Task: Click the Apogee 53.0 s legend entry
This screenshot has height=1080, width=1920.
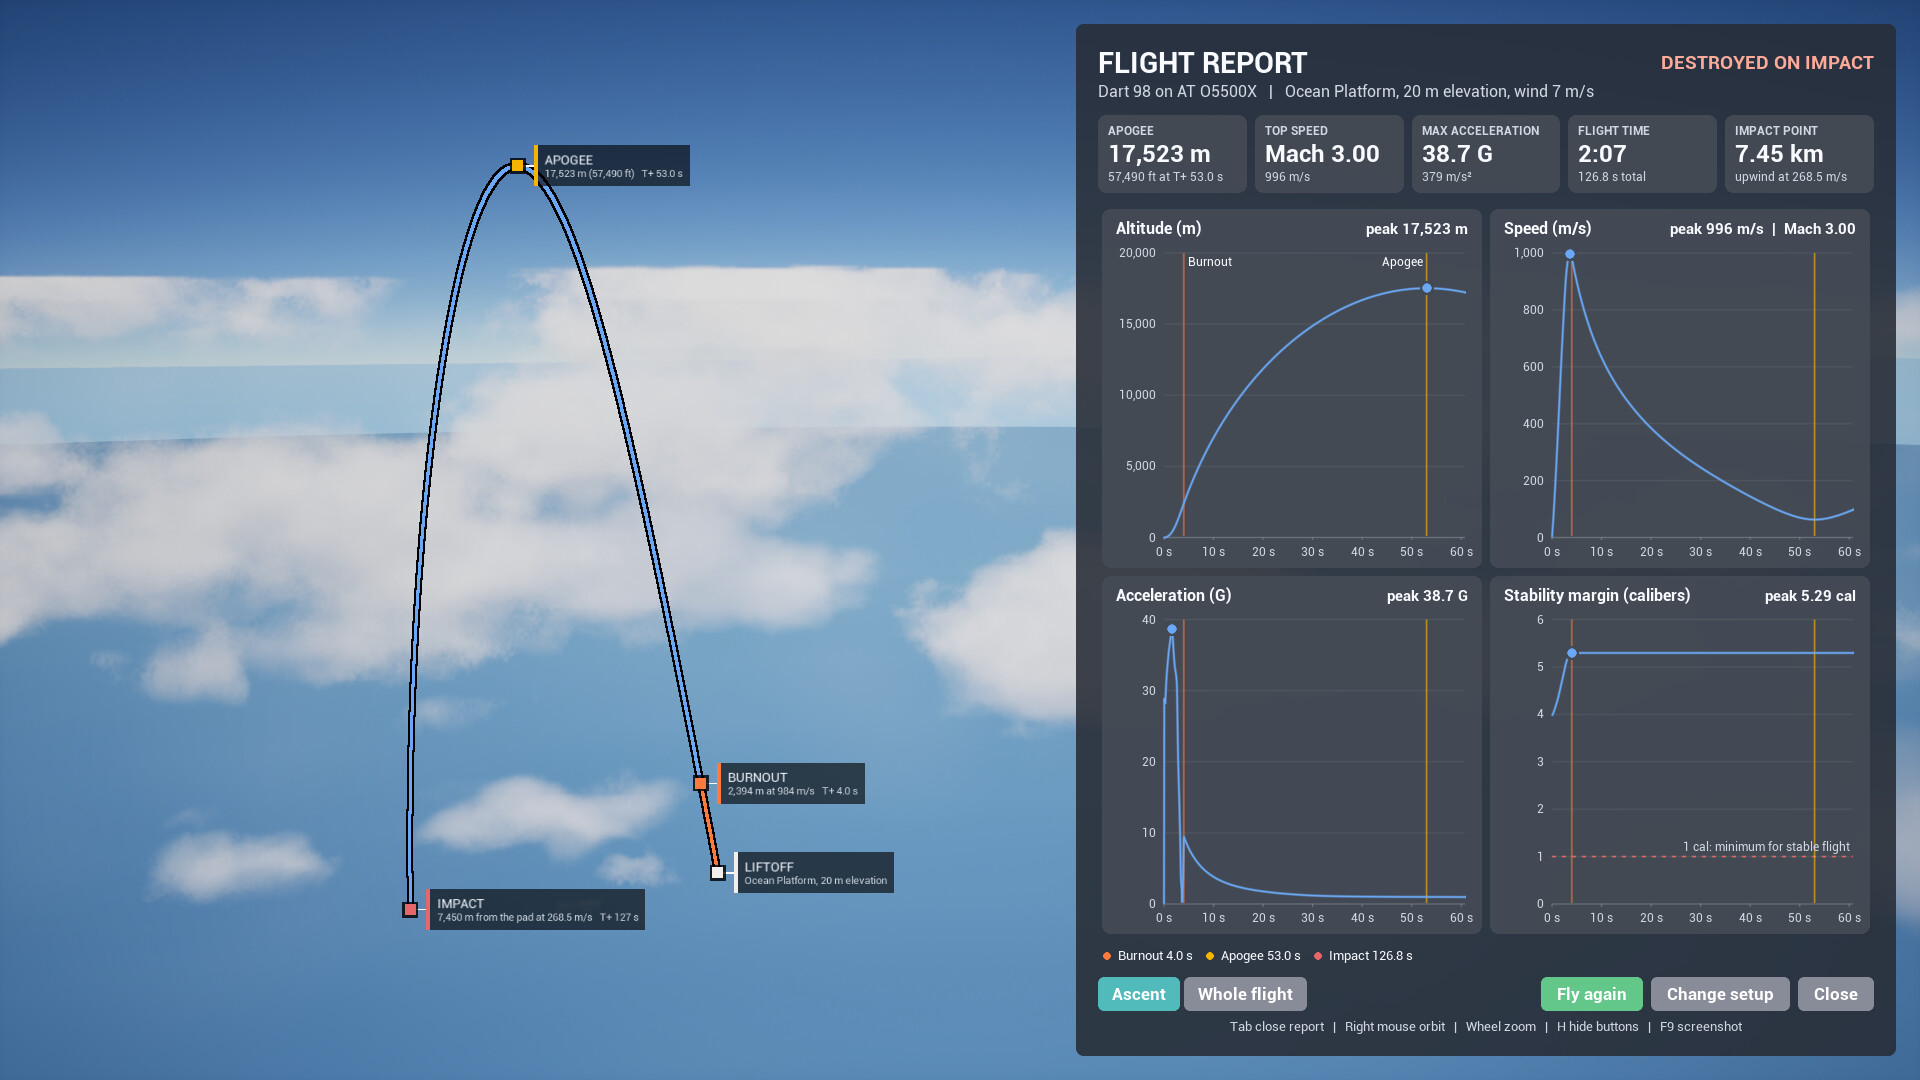Action: pyautogui.click(x=1253, y=956)
